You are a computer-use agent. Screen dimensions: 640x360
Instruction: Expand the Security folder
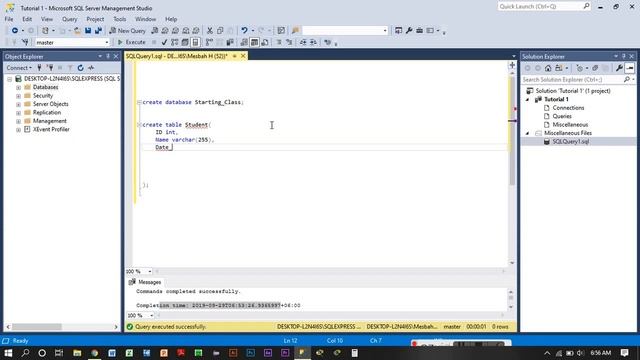pyautogui.click(x=18, y=96)
